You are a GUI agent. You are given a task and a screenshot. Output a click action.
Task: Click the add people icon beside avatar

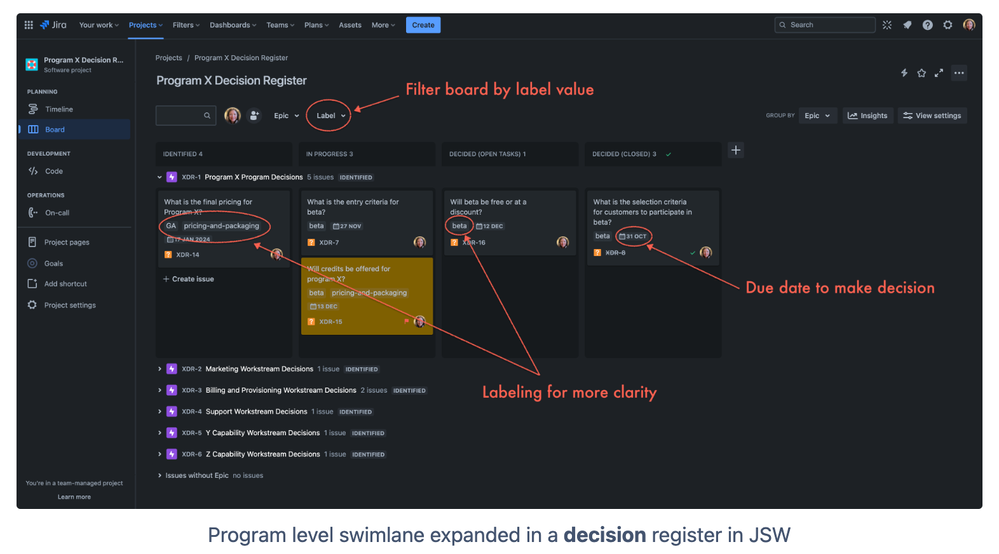point(254,115)
